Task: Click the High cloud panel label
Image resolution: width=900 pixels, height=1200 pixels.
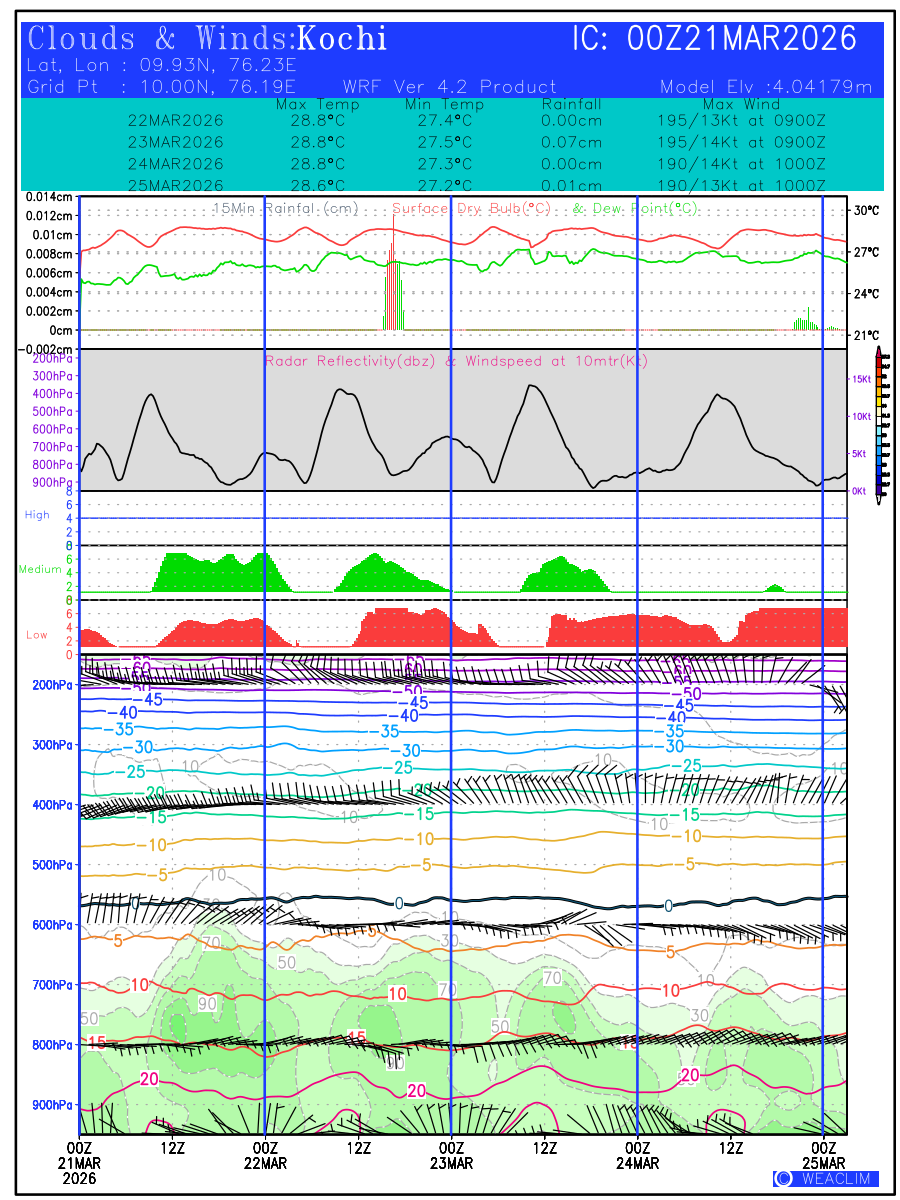Action: [x=37, y=515]
